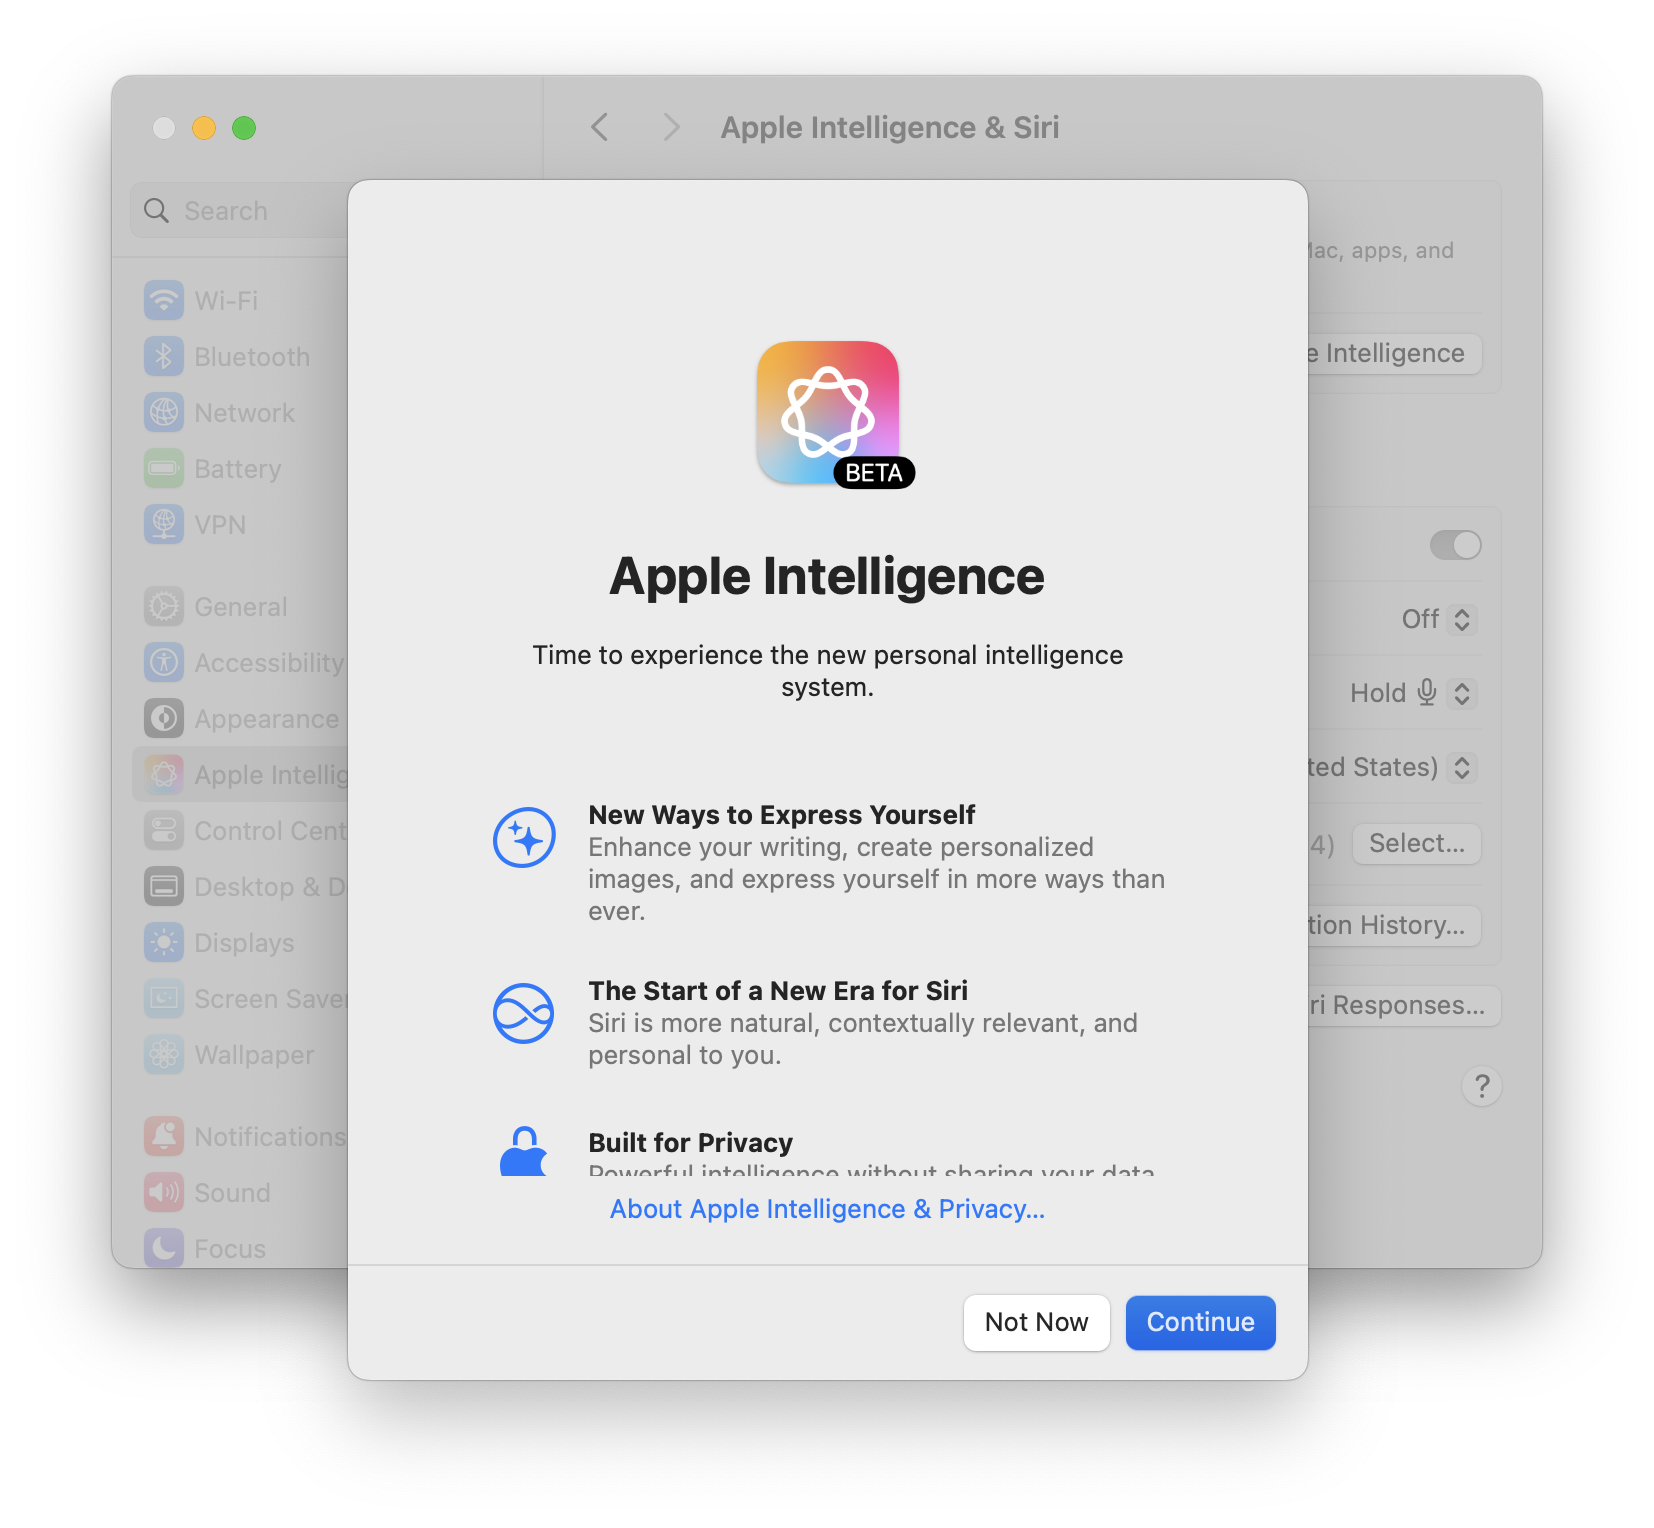Select the Desktop & Dock icon

(x=164, y=886)
